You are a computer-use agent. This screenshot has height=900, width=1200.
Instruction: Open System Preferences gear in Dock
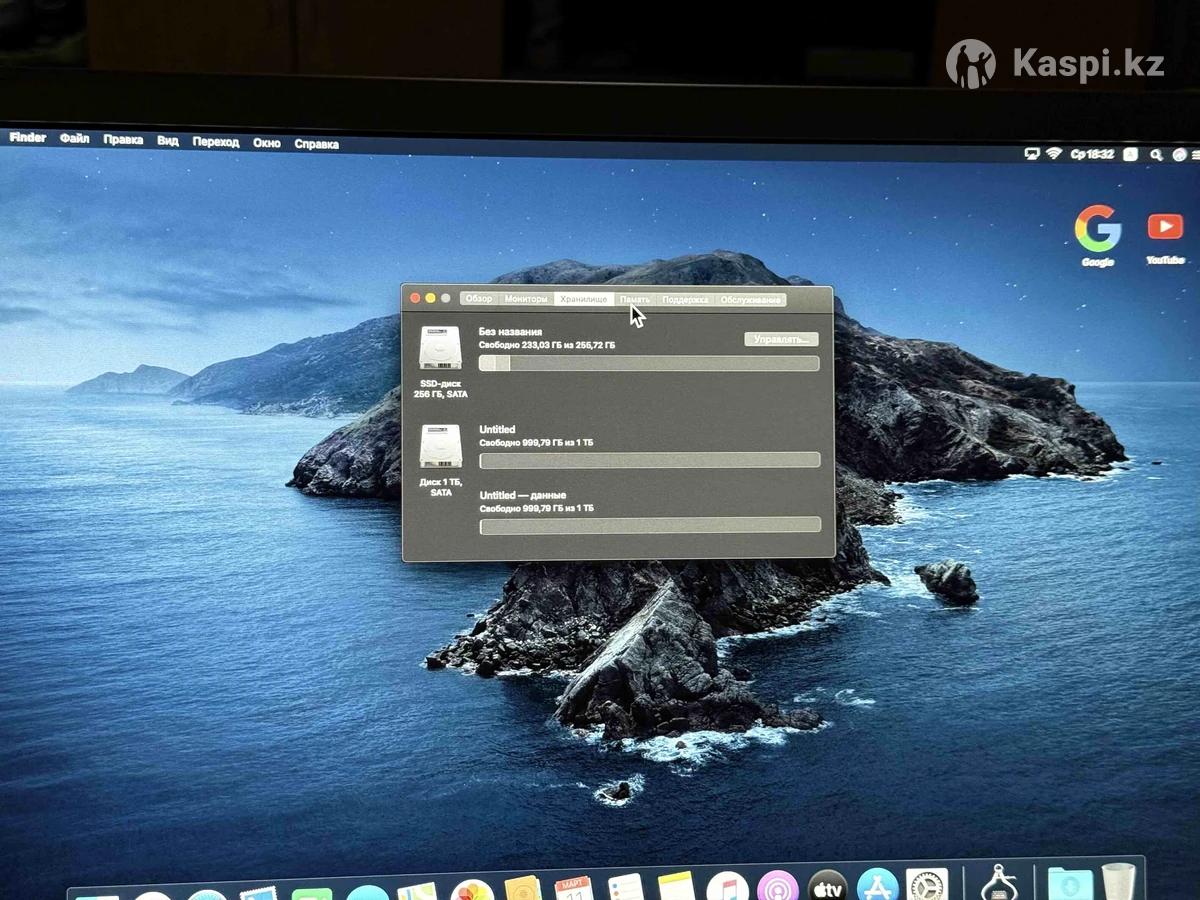click(x=927, y=886)
